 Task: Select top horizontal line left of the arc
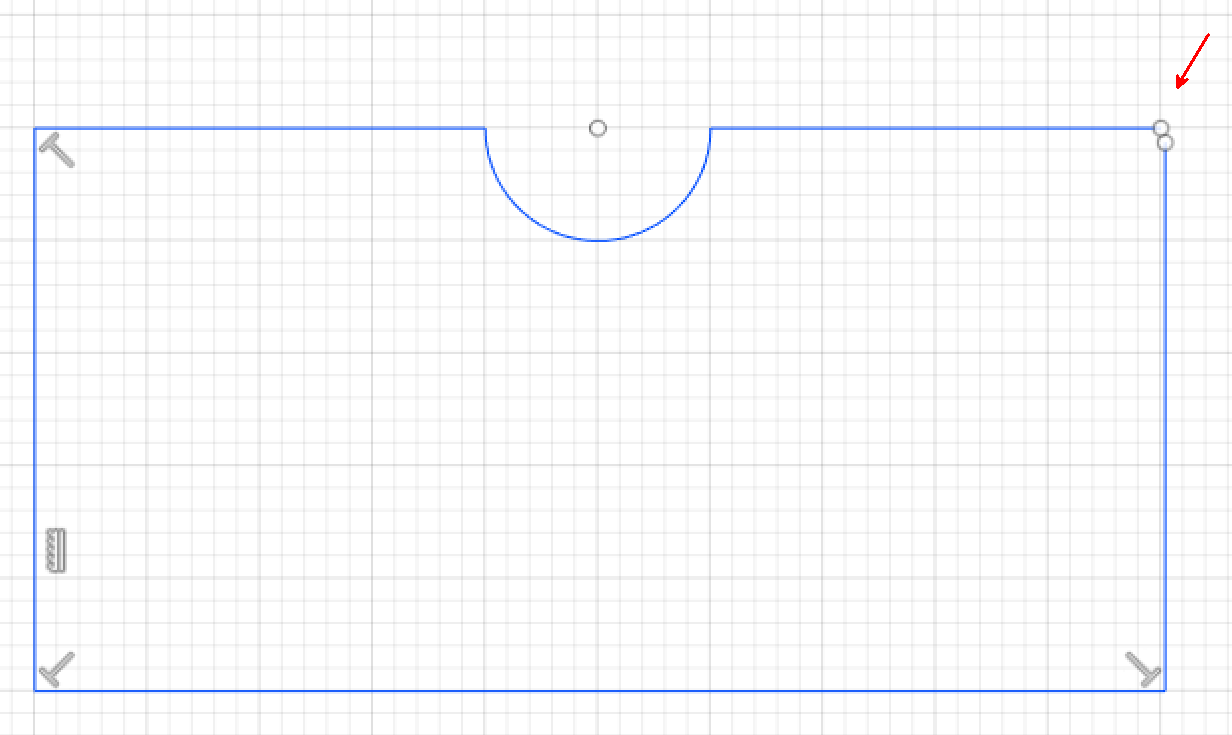pyautogui.click(x=260, y=128)
